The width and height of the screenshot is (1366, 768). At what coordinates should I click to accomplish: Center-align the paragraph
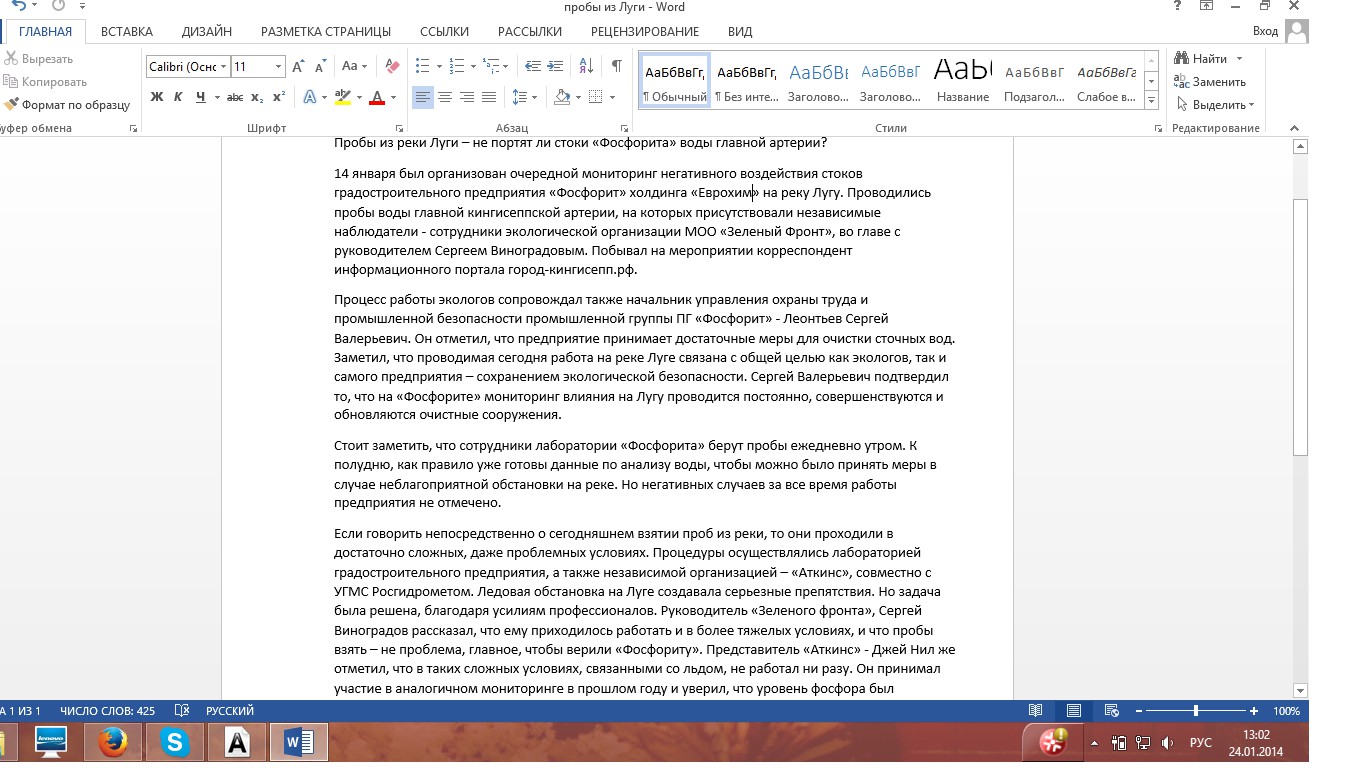click(445, 97)
